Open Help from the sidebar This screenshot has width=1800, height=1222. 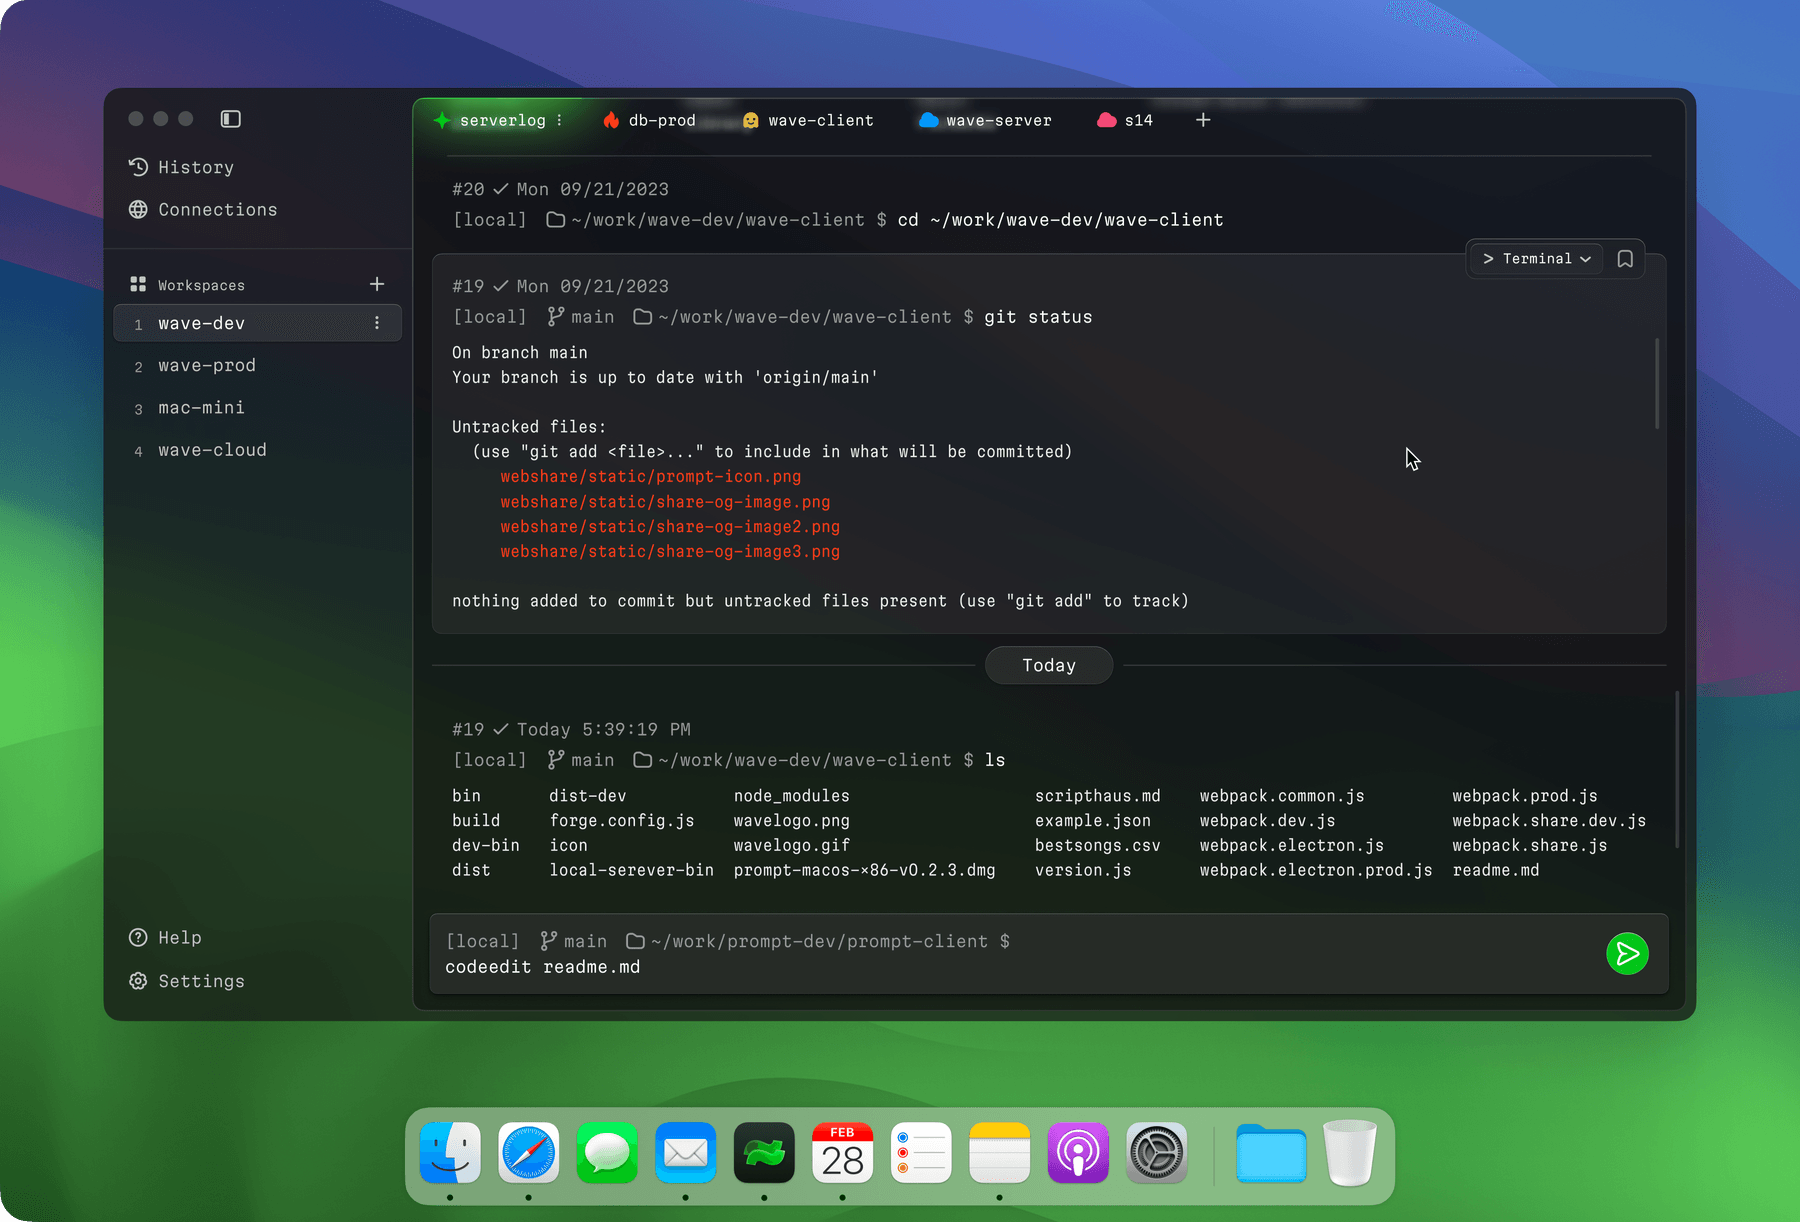179,937
